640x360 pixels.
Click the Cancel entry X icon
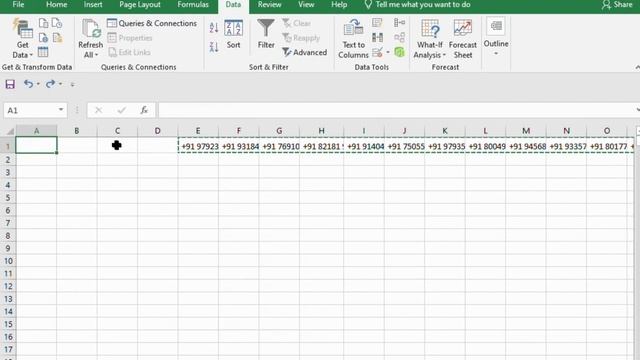[x=98, y=110]
